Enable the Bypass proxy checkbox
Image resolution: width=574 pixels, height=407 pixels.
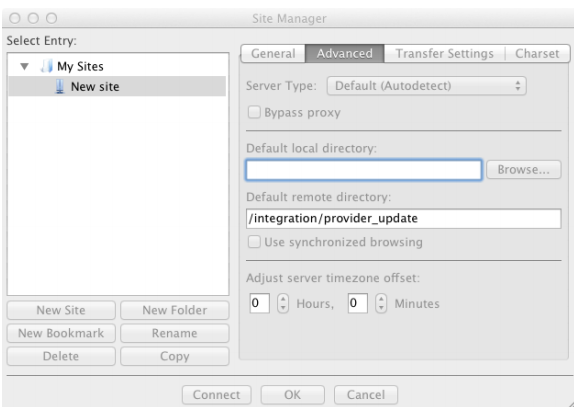254,112
